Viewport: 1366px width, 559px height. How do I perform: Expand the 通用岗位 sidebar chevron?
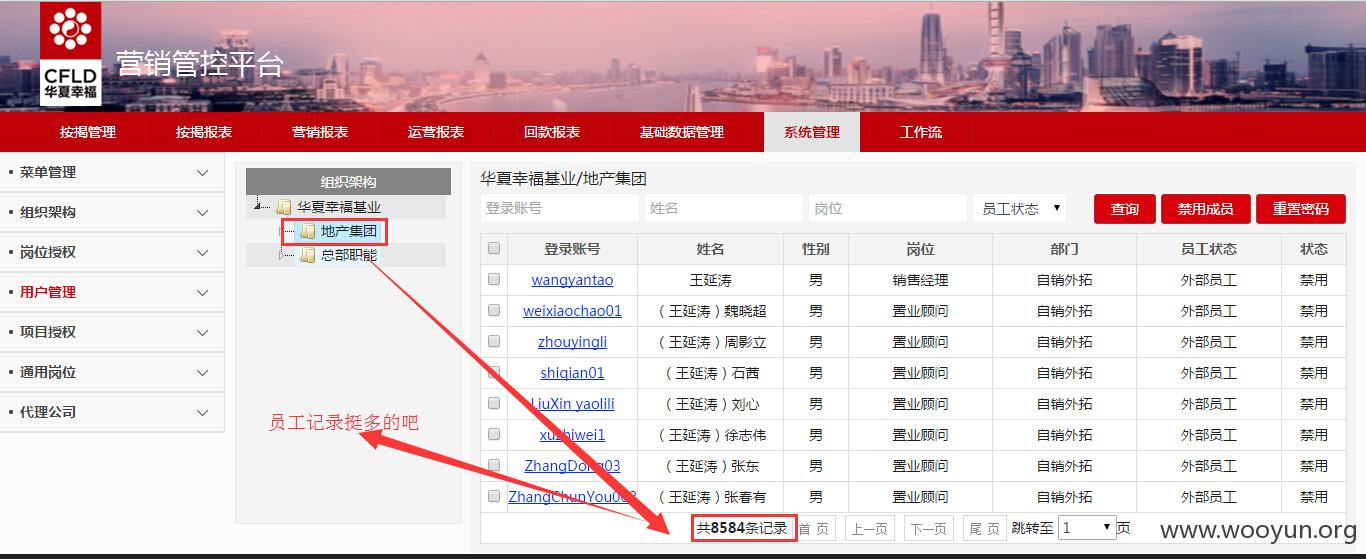[203, 373]
